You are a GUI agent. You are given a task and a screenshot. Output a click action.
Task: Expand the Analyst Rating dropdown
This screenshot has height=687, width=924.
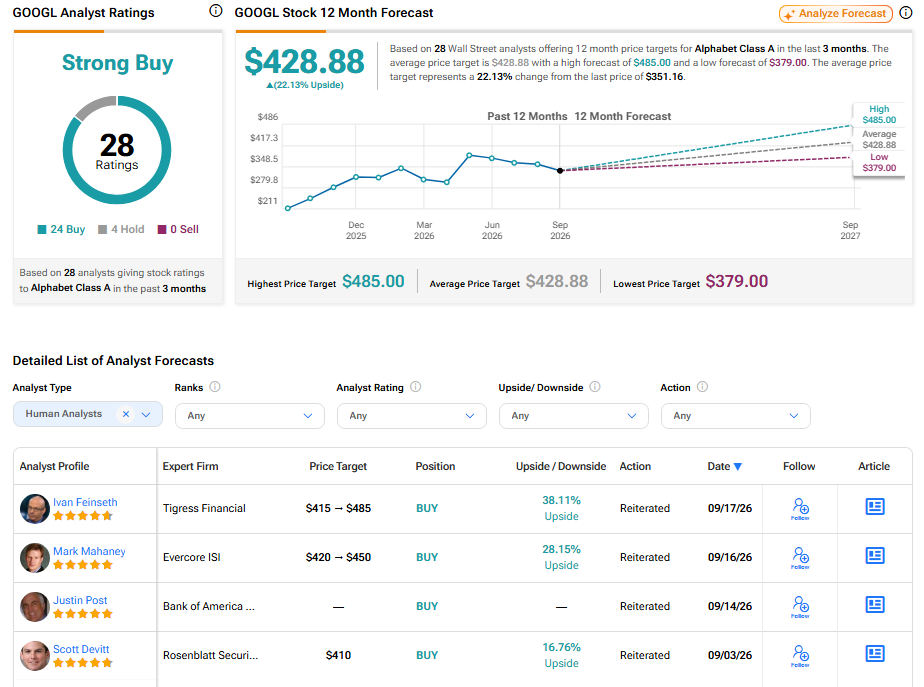point(411,416)
